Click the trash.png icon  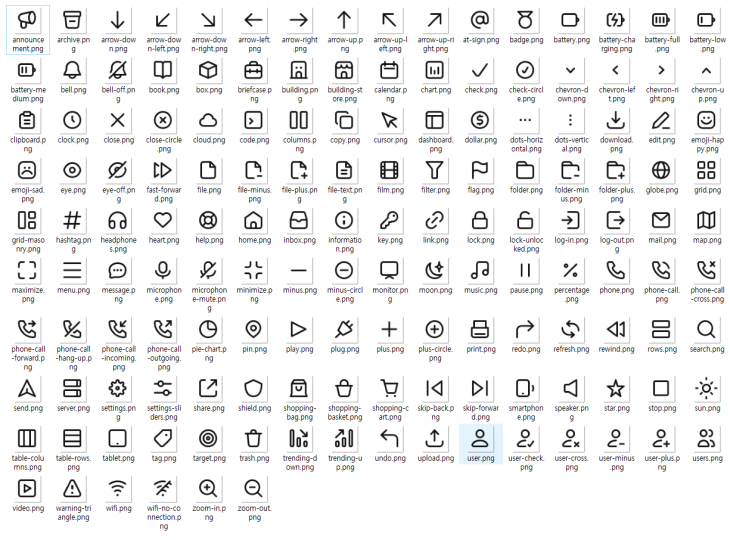pyautogui.click(x=253, y=439)
